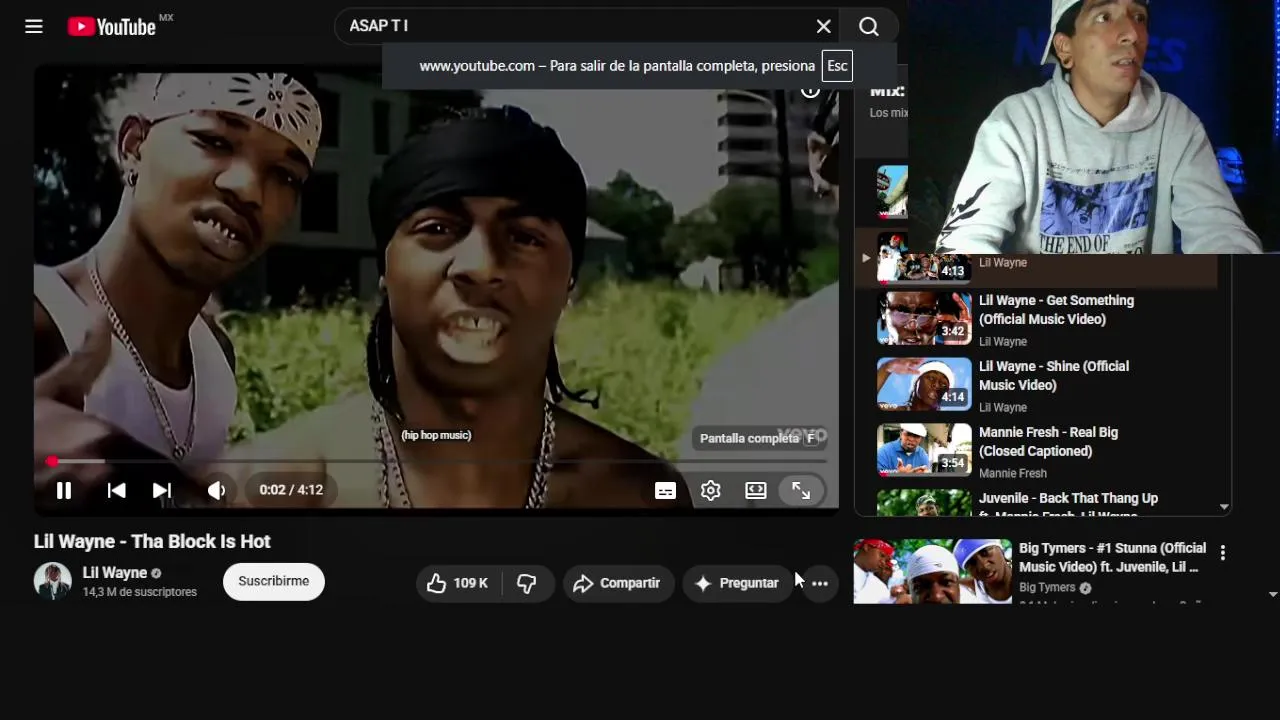Screen dimensions: 1280x720
Task: Click the 0:02 / 4:12 time display
Action: pyautogui.click(x=291, y=490)
